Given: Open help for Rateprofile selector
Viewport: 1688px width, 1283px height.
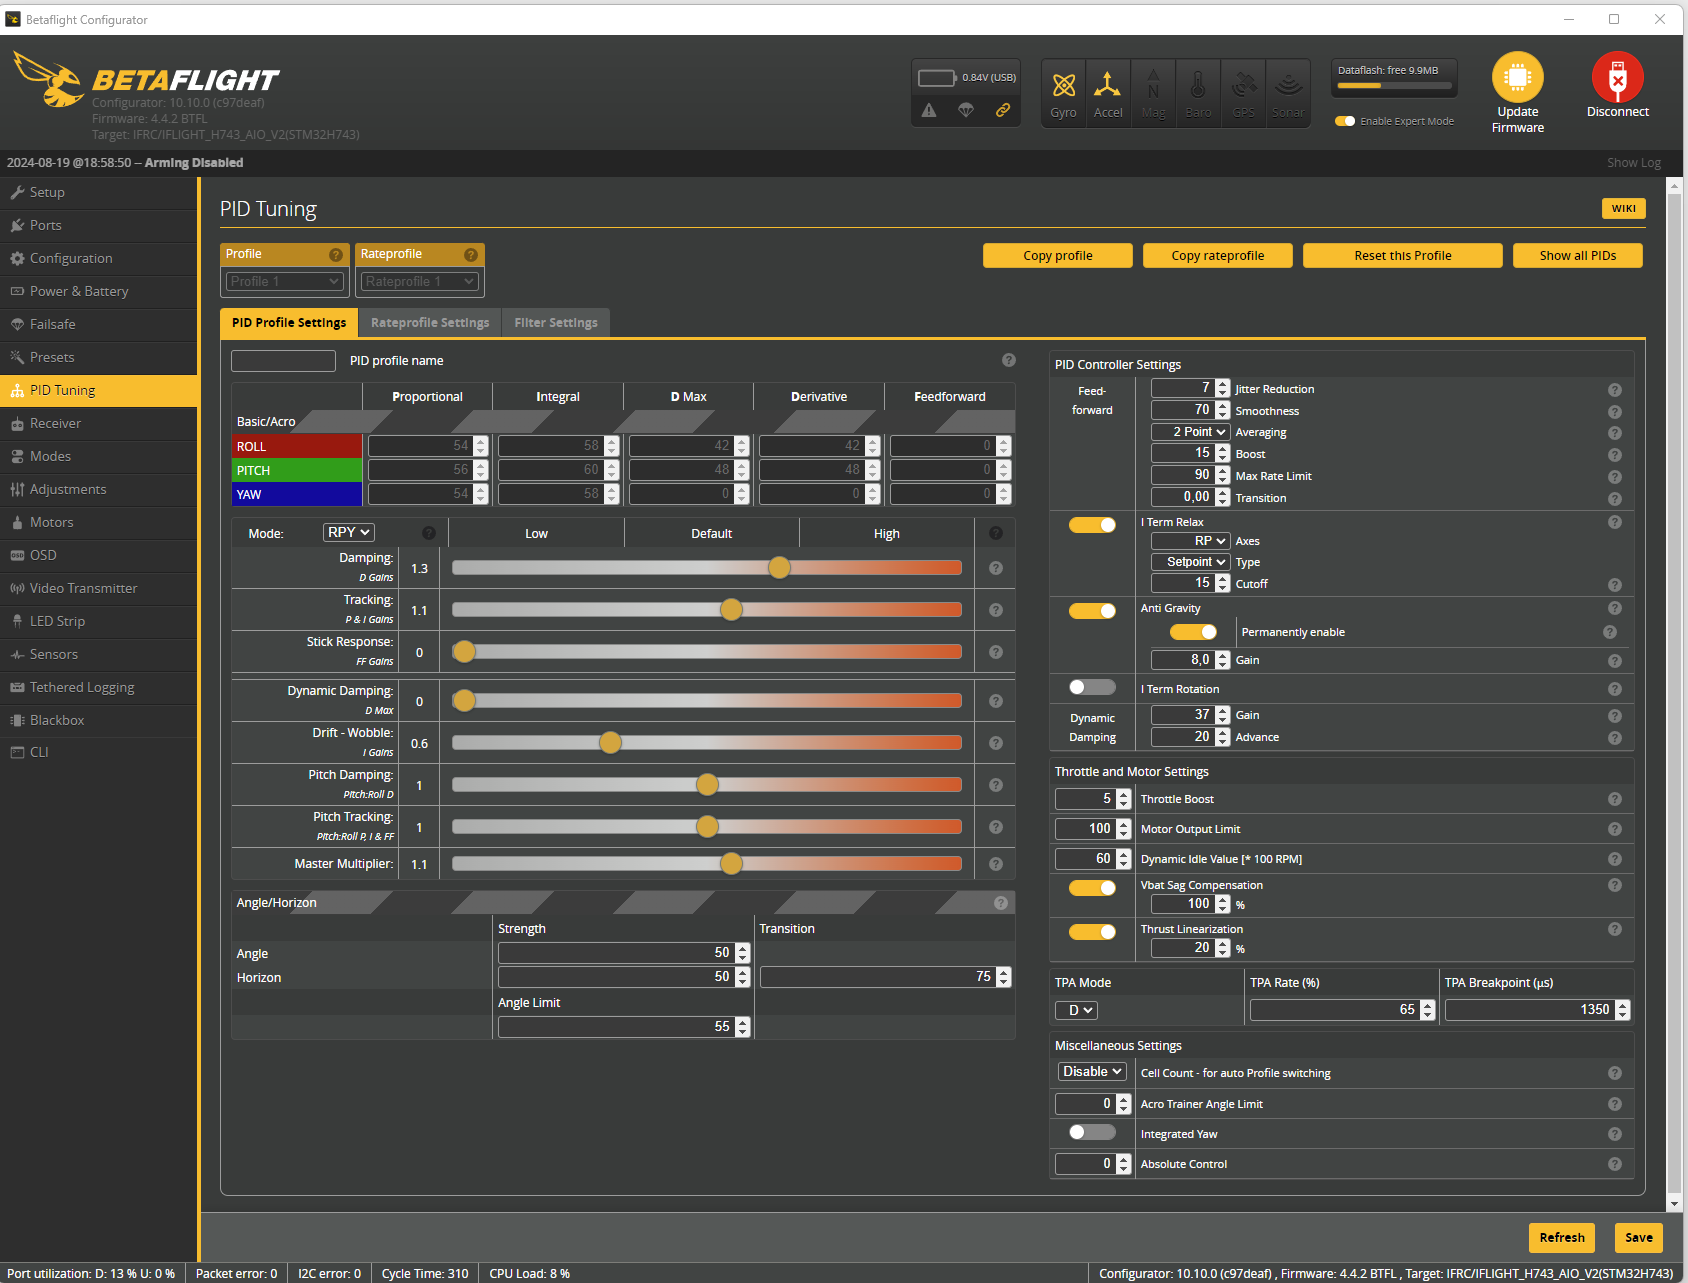Looking at the screenshot, I should [470, 255].
